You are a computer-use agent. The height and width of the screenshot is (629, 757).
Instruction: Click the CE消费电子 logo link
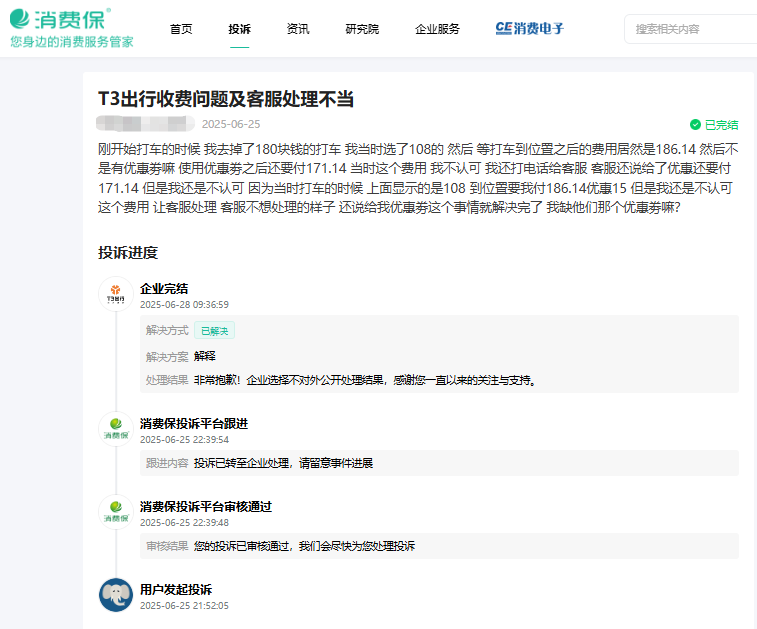[530, 28]
